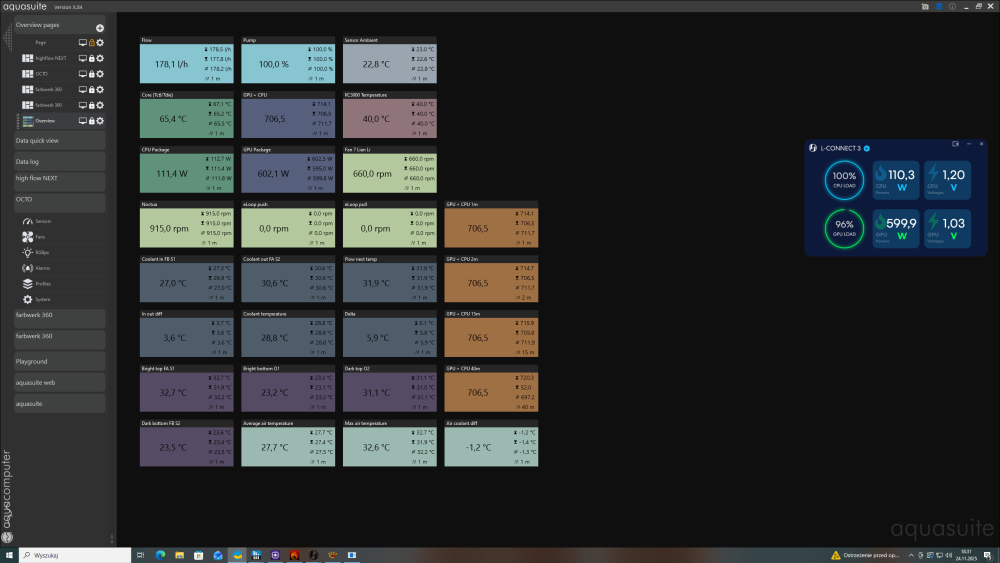Open Microsoft Edge from the taskbar
The width and height of the screenshot is (1000, 563).
(x=160, y=555)
